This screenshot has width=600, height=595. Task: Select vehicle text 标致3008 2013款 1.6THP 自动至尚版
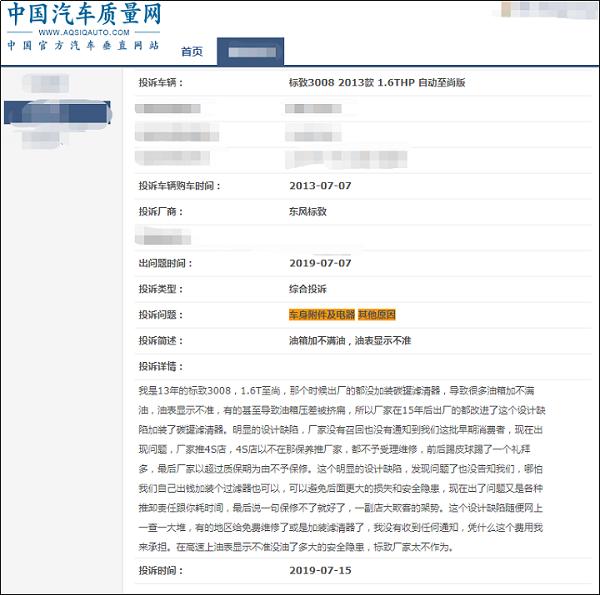coord(377,83)
